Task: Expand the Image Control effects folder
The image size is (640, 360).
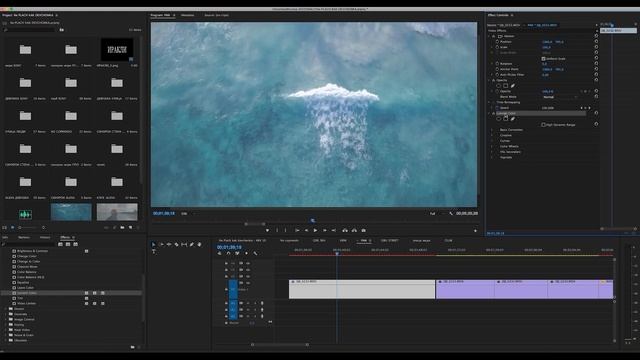Action: coord(6,320)
